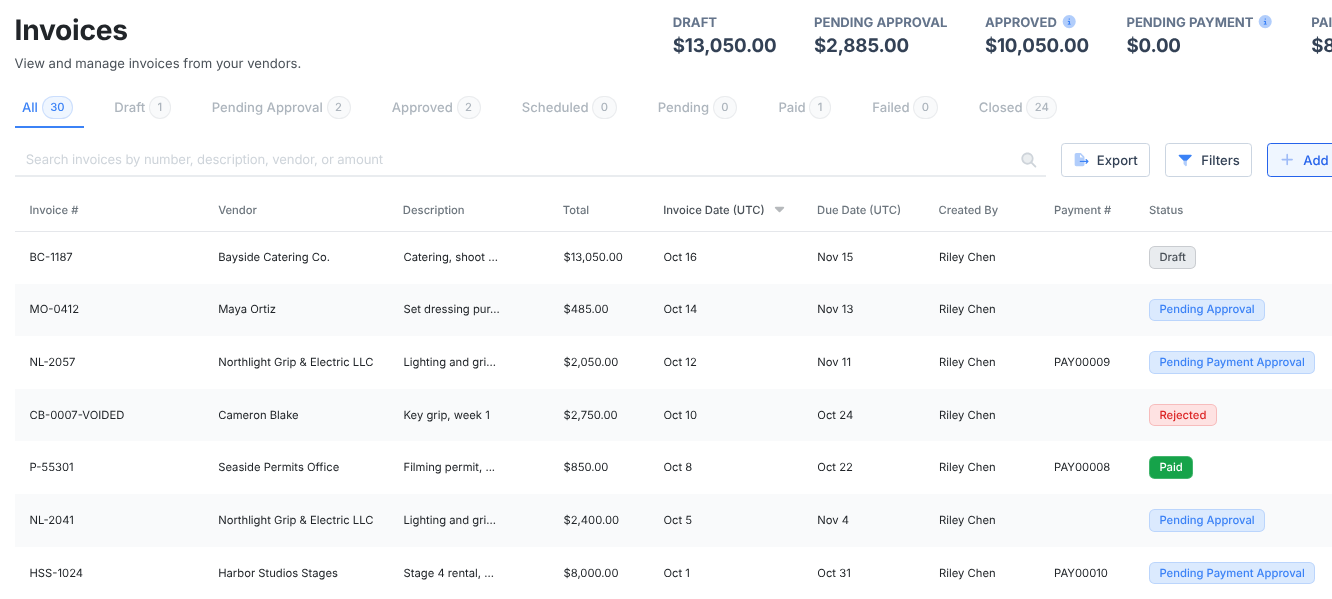Click the Add button
Viewport: 1332px width, 599px height.
1300,160
